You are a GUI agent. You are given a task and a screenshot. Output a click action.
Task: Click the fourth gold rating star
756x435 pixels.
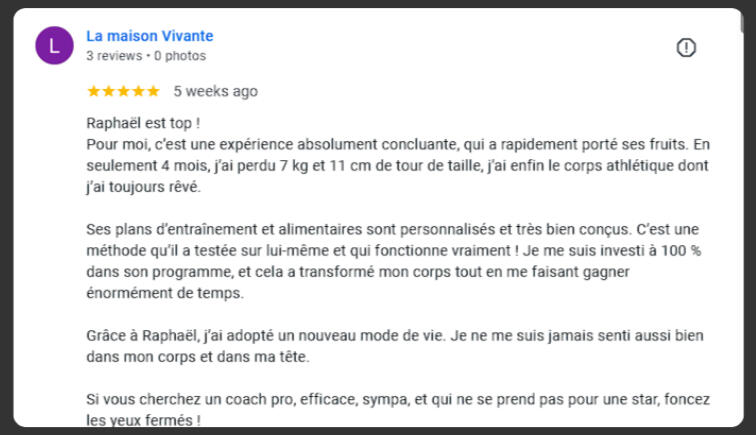coord(138,91)
